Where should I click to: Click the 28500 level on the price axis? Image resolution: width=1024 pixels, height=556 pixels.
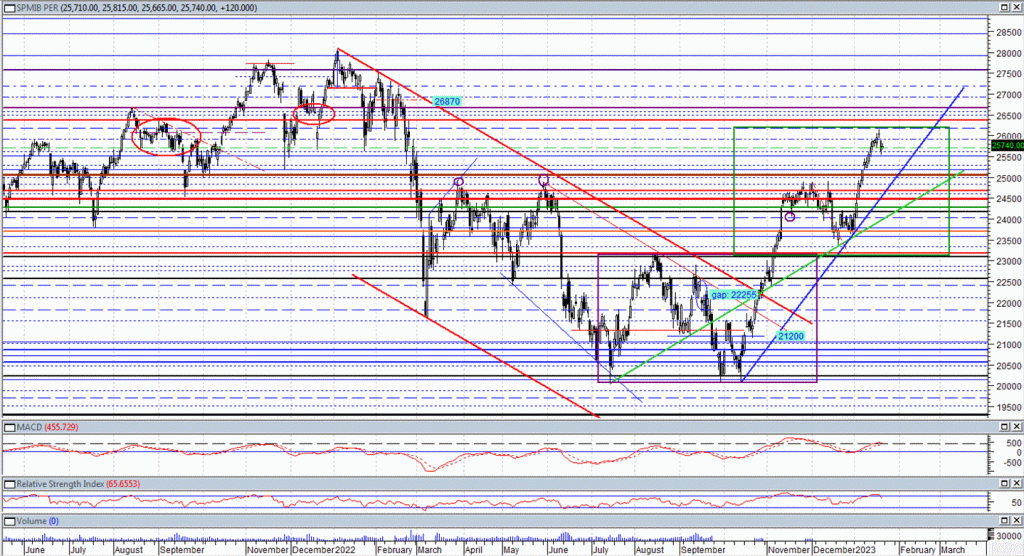(1009, 33)
